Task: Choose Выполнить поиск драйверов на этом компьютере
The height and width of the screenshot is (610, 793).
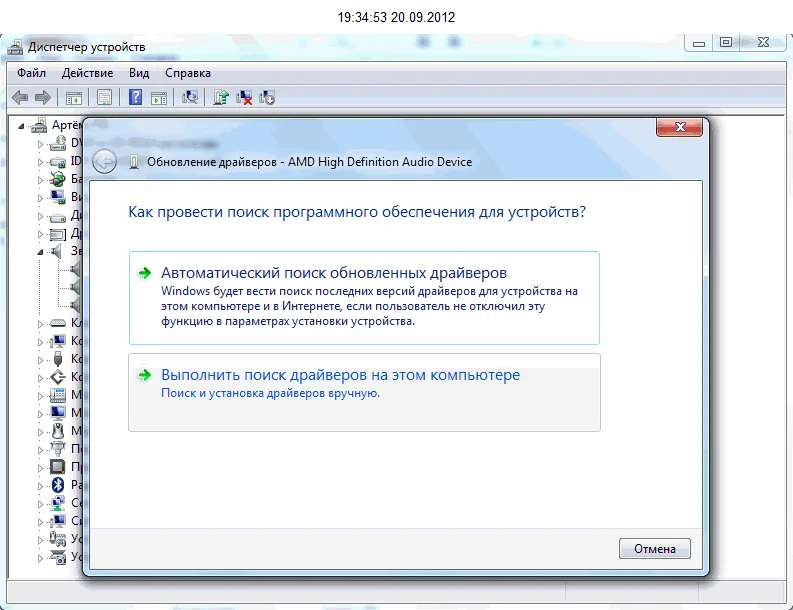Action: point(364,393)
